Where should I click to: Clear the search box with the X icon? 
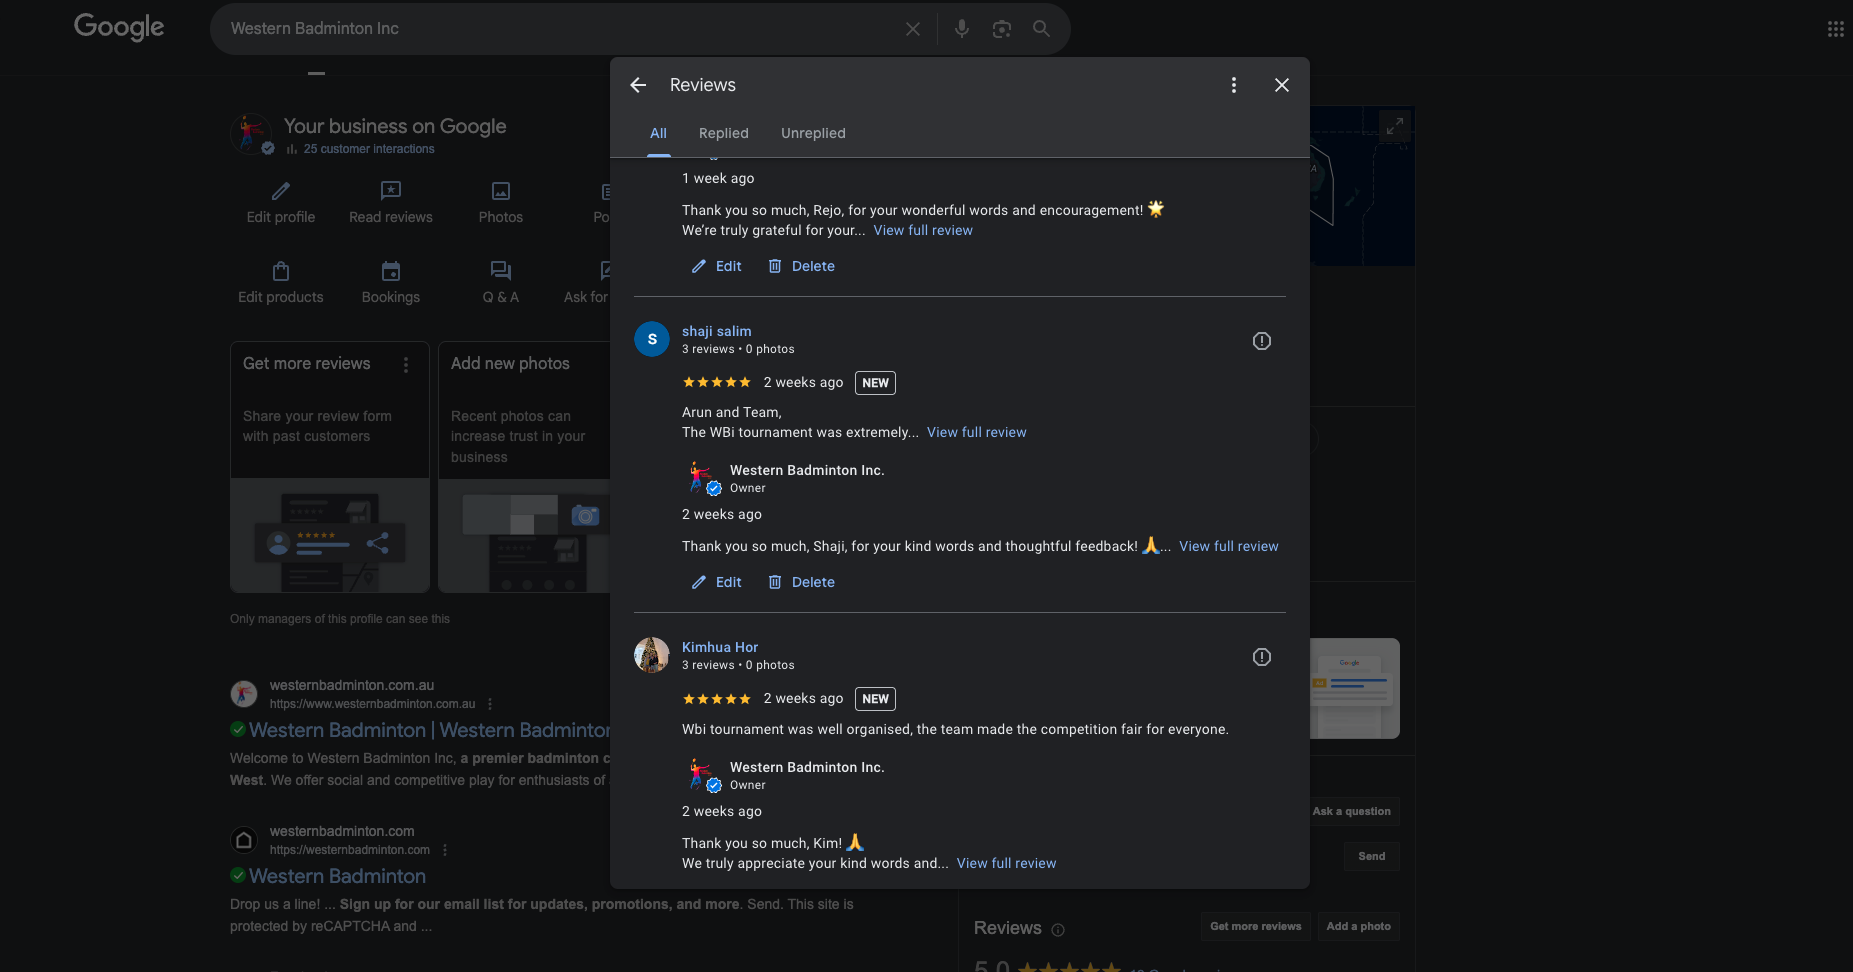click(912, 29)
